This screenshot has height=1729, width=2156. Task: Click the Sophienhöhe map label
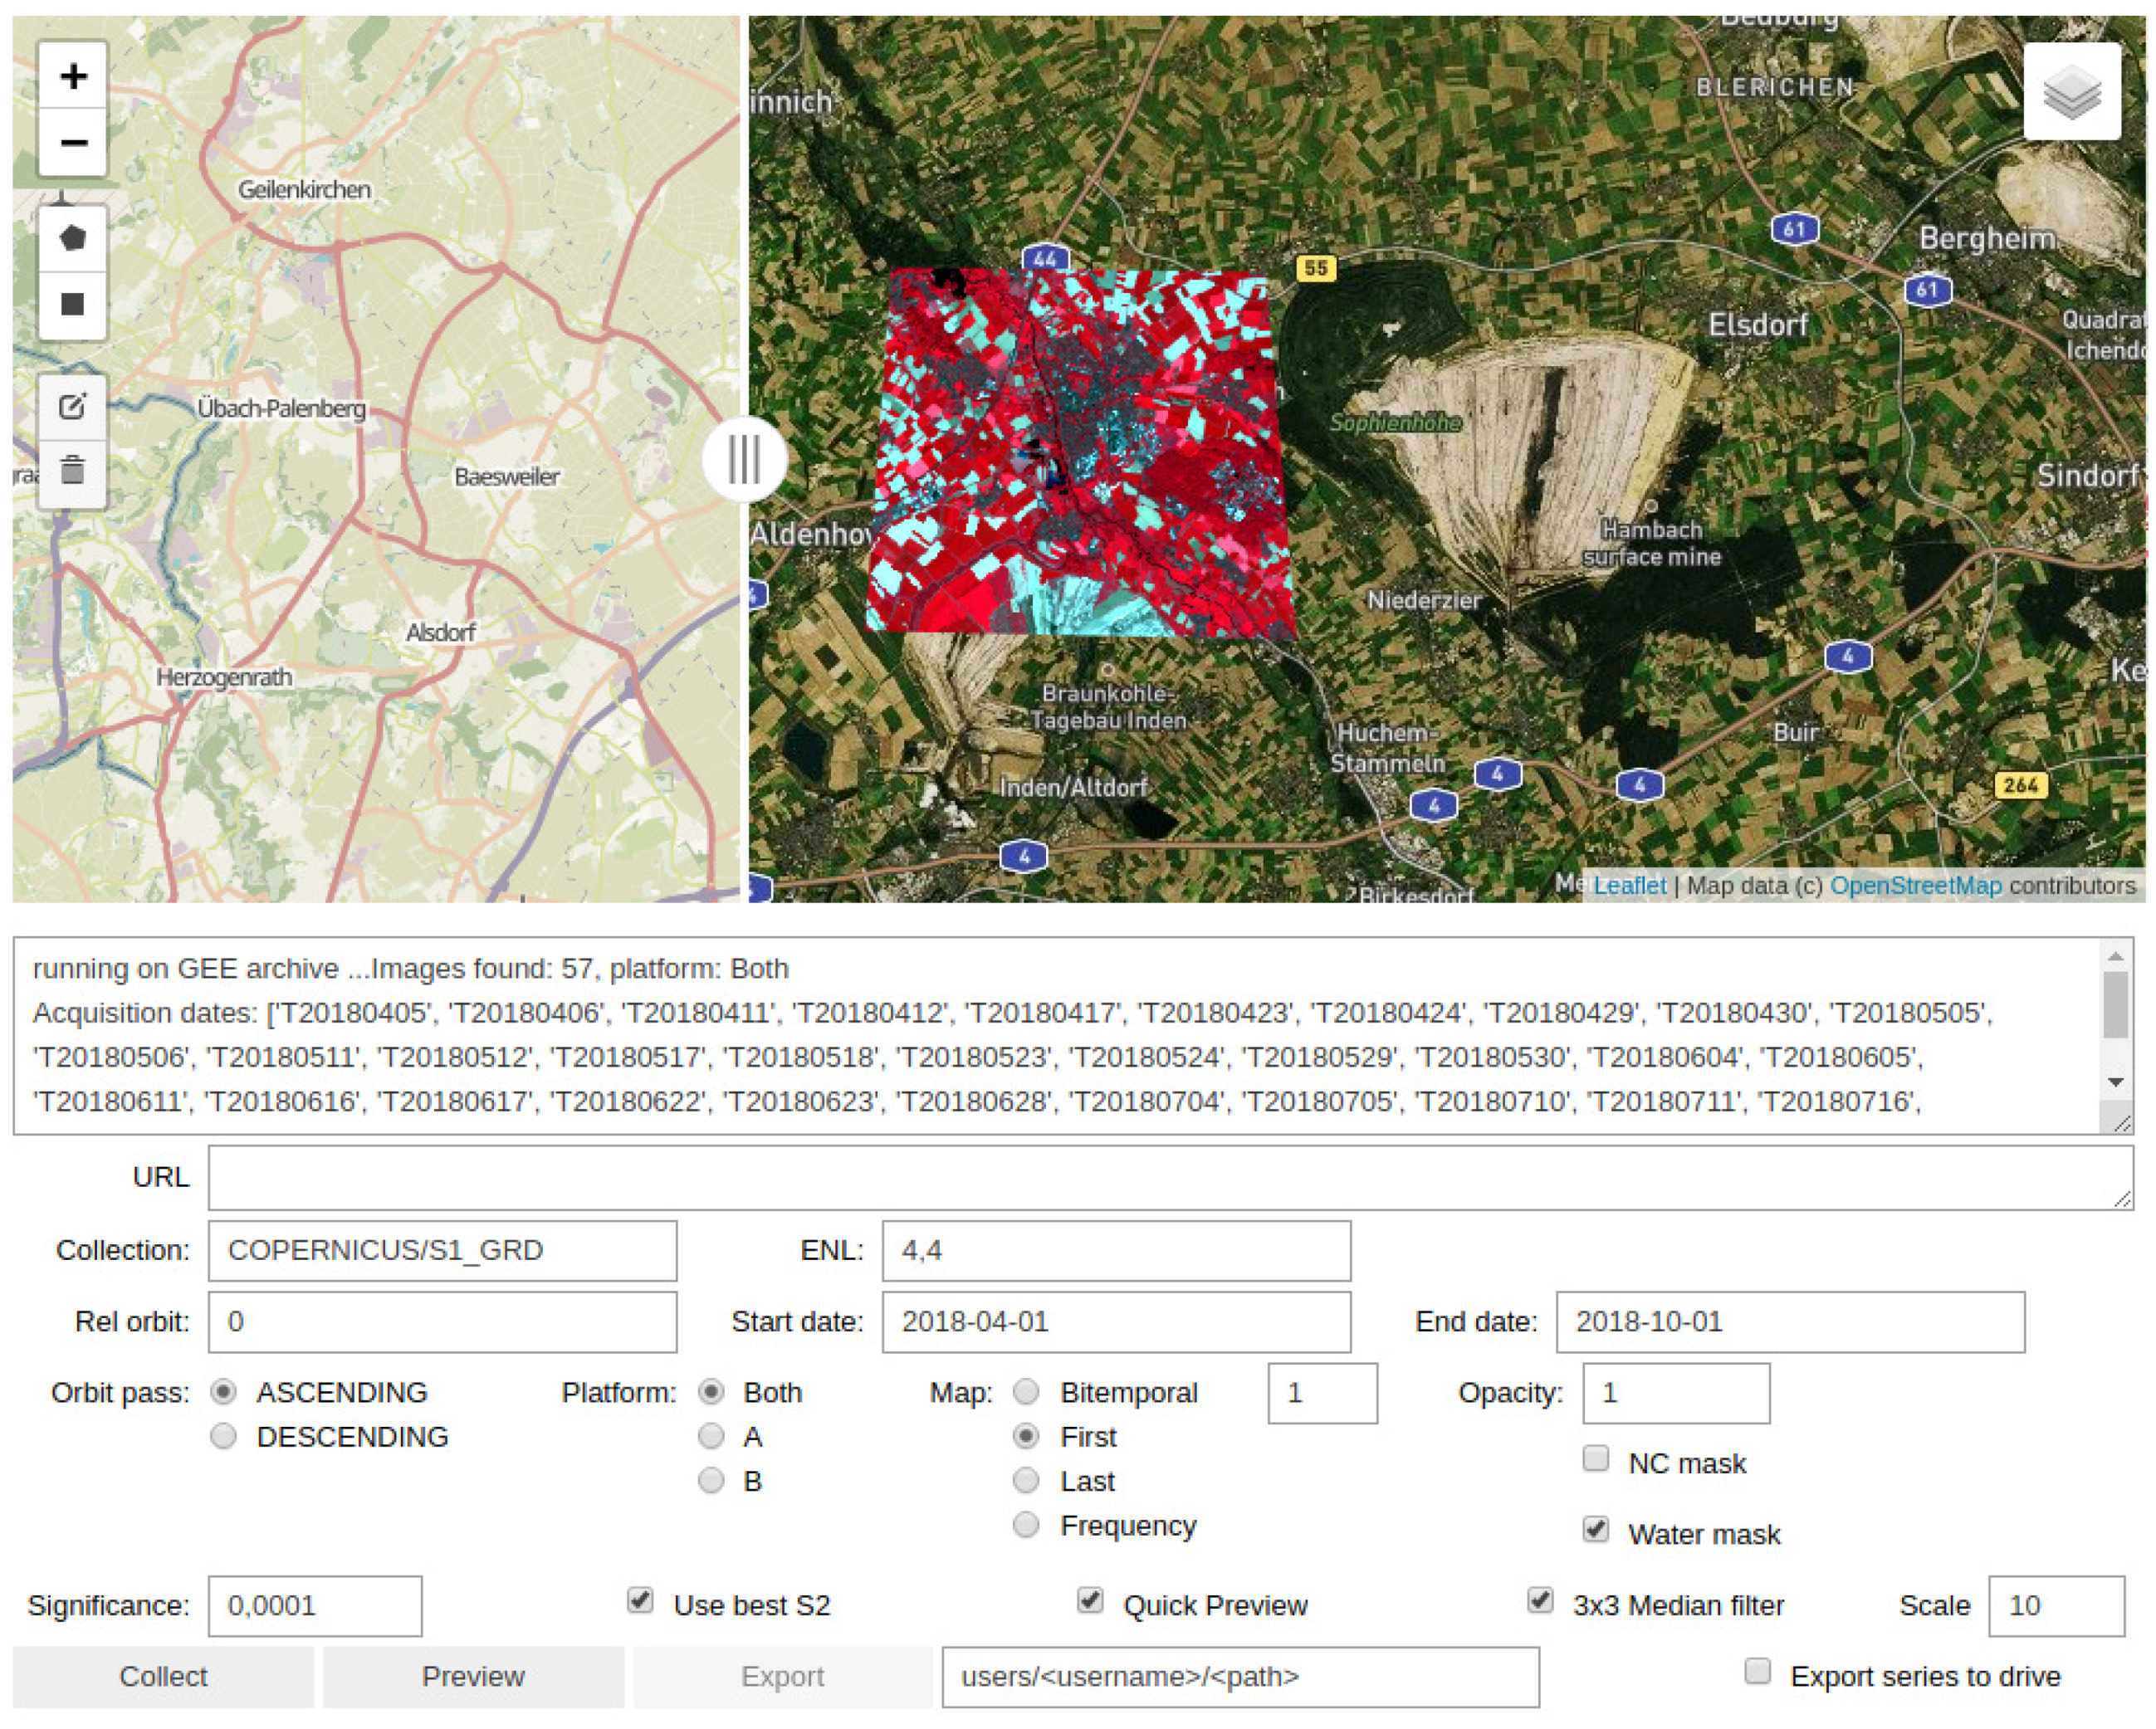tap(1395, 422)
